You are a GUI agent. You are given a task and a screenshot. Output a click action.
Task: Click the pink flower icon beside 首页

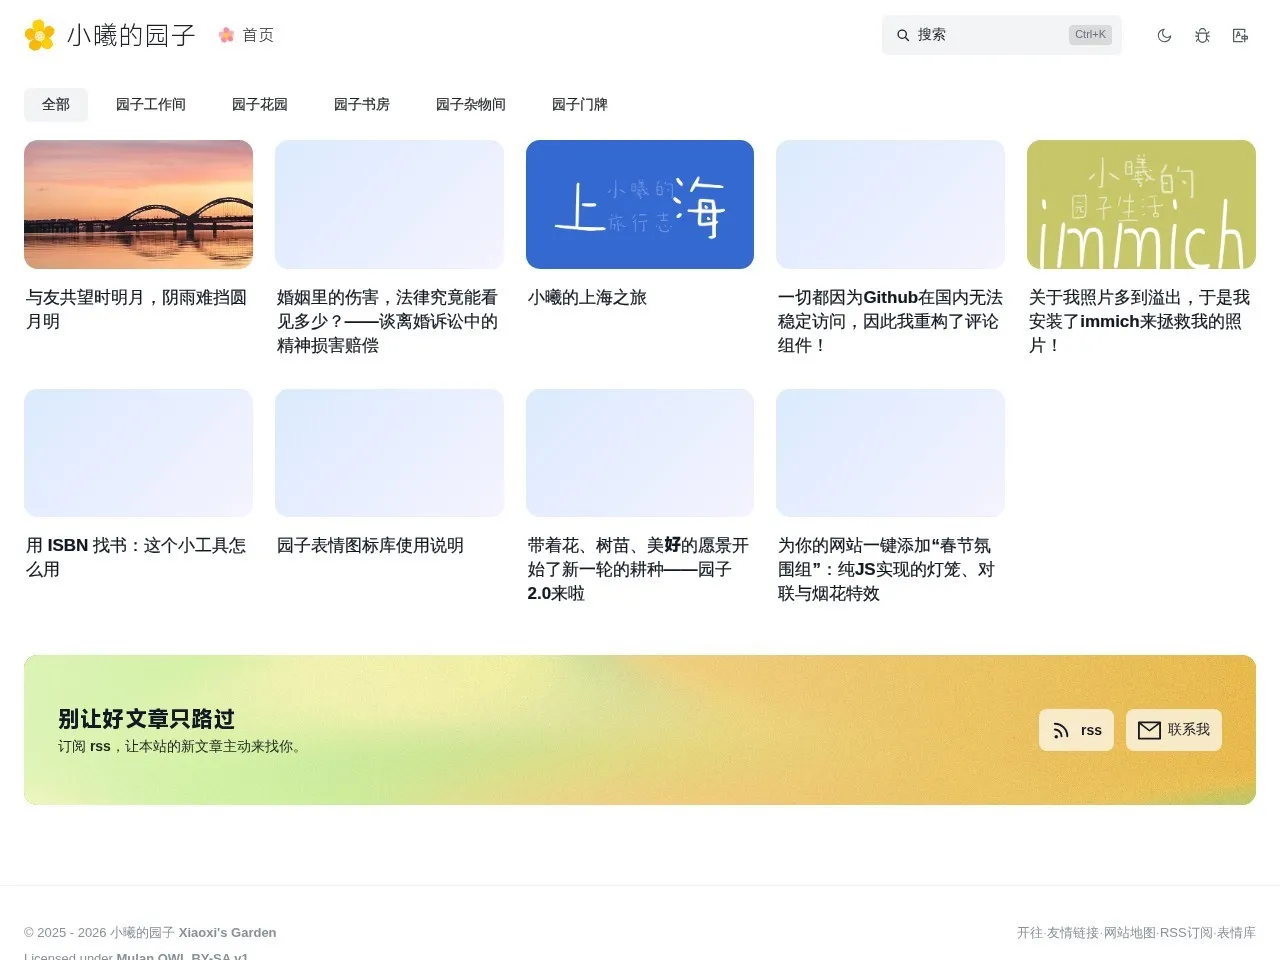(227, 35)
